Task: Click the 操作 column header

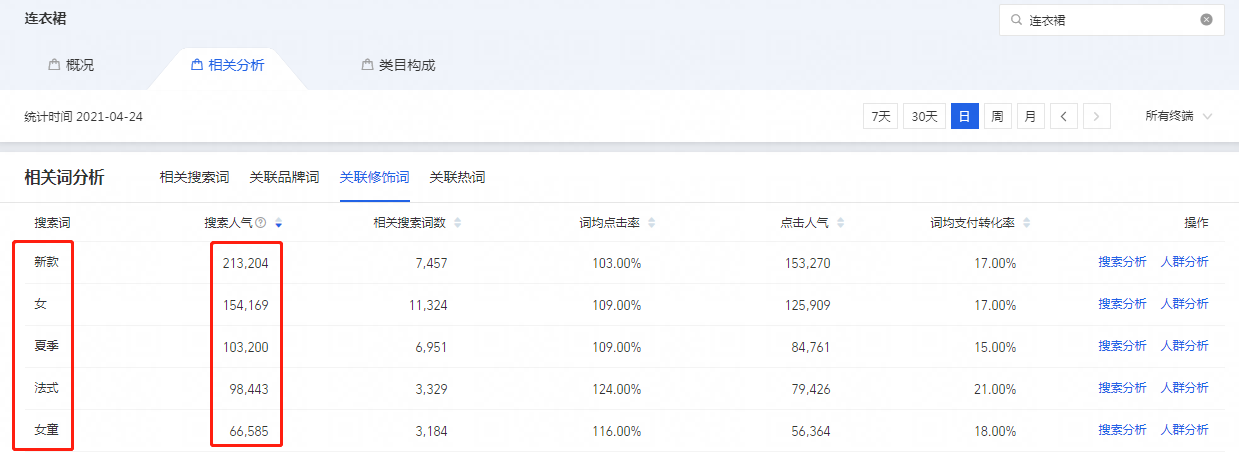Action: tap(1196, 223)
